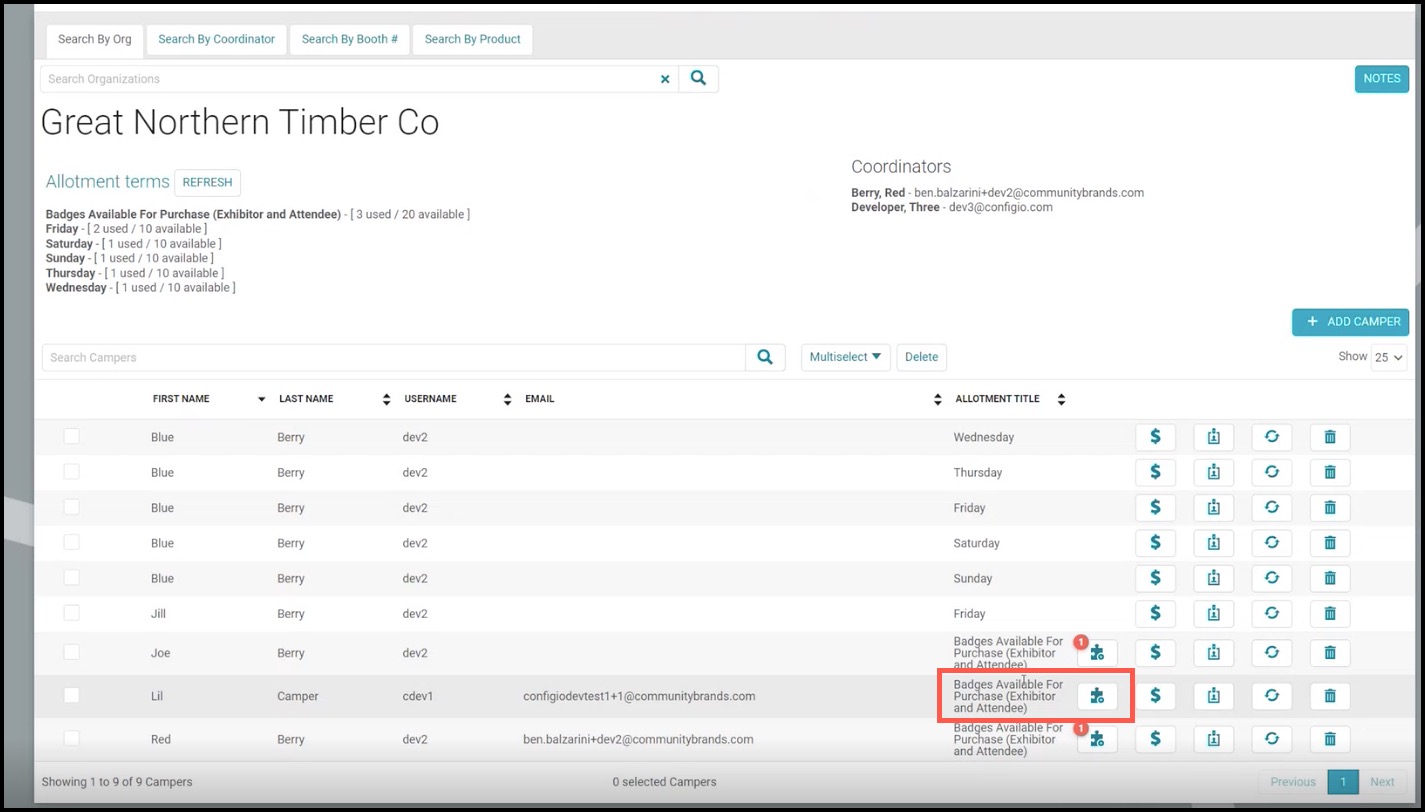Click the camper search magnifier button
This screenshot has width=1425, height=812.
765,357
